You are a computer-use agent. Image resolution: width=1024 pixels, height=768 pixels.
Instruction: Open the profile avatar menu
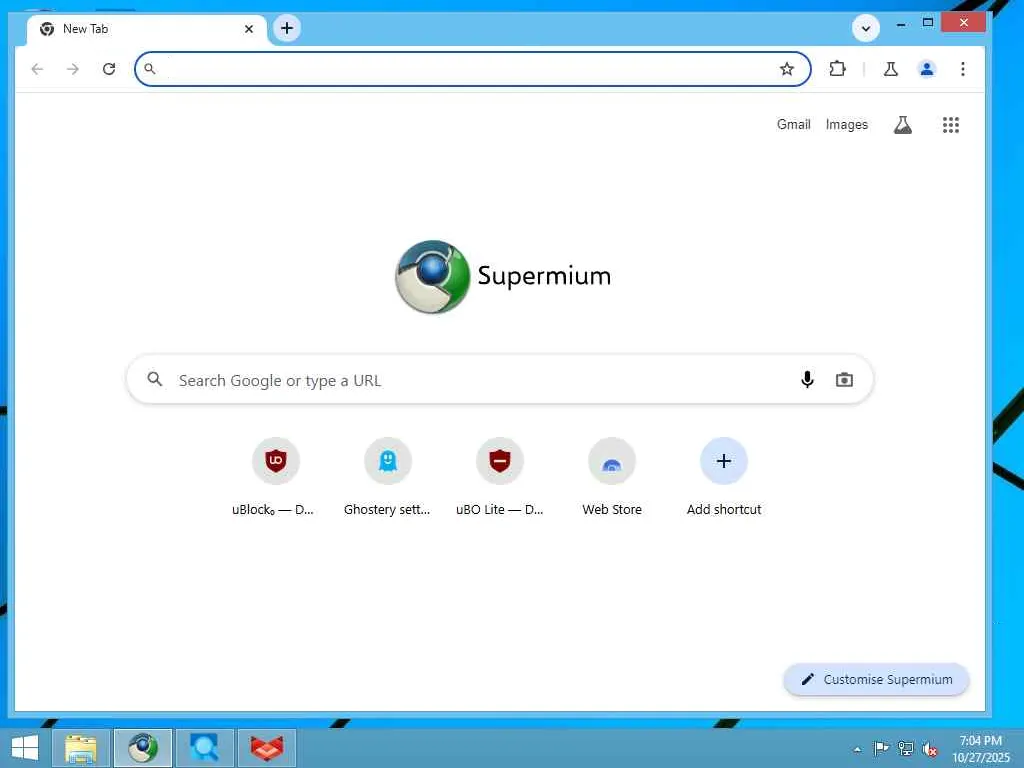click(x=927, y=69)
